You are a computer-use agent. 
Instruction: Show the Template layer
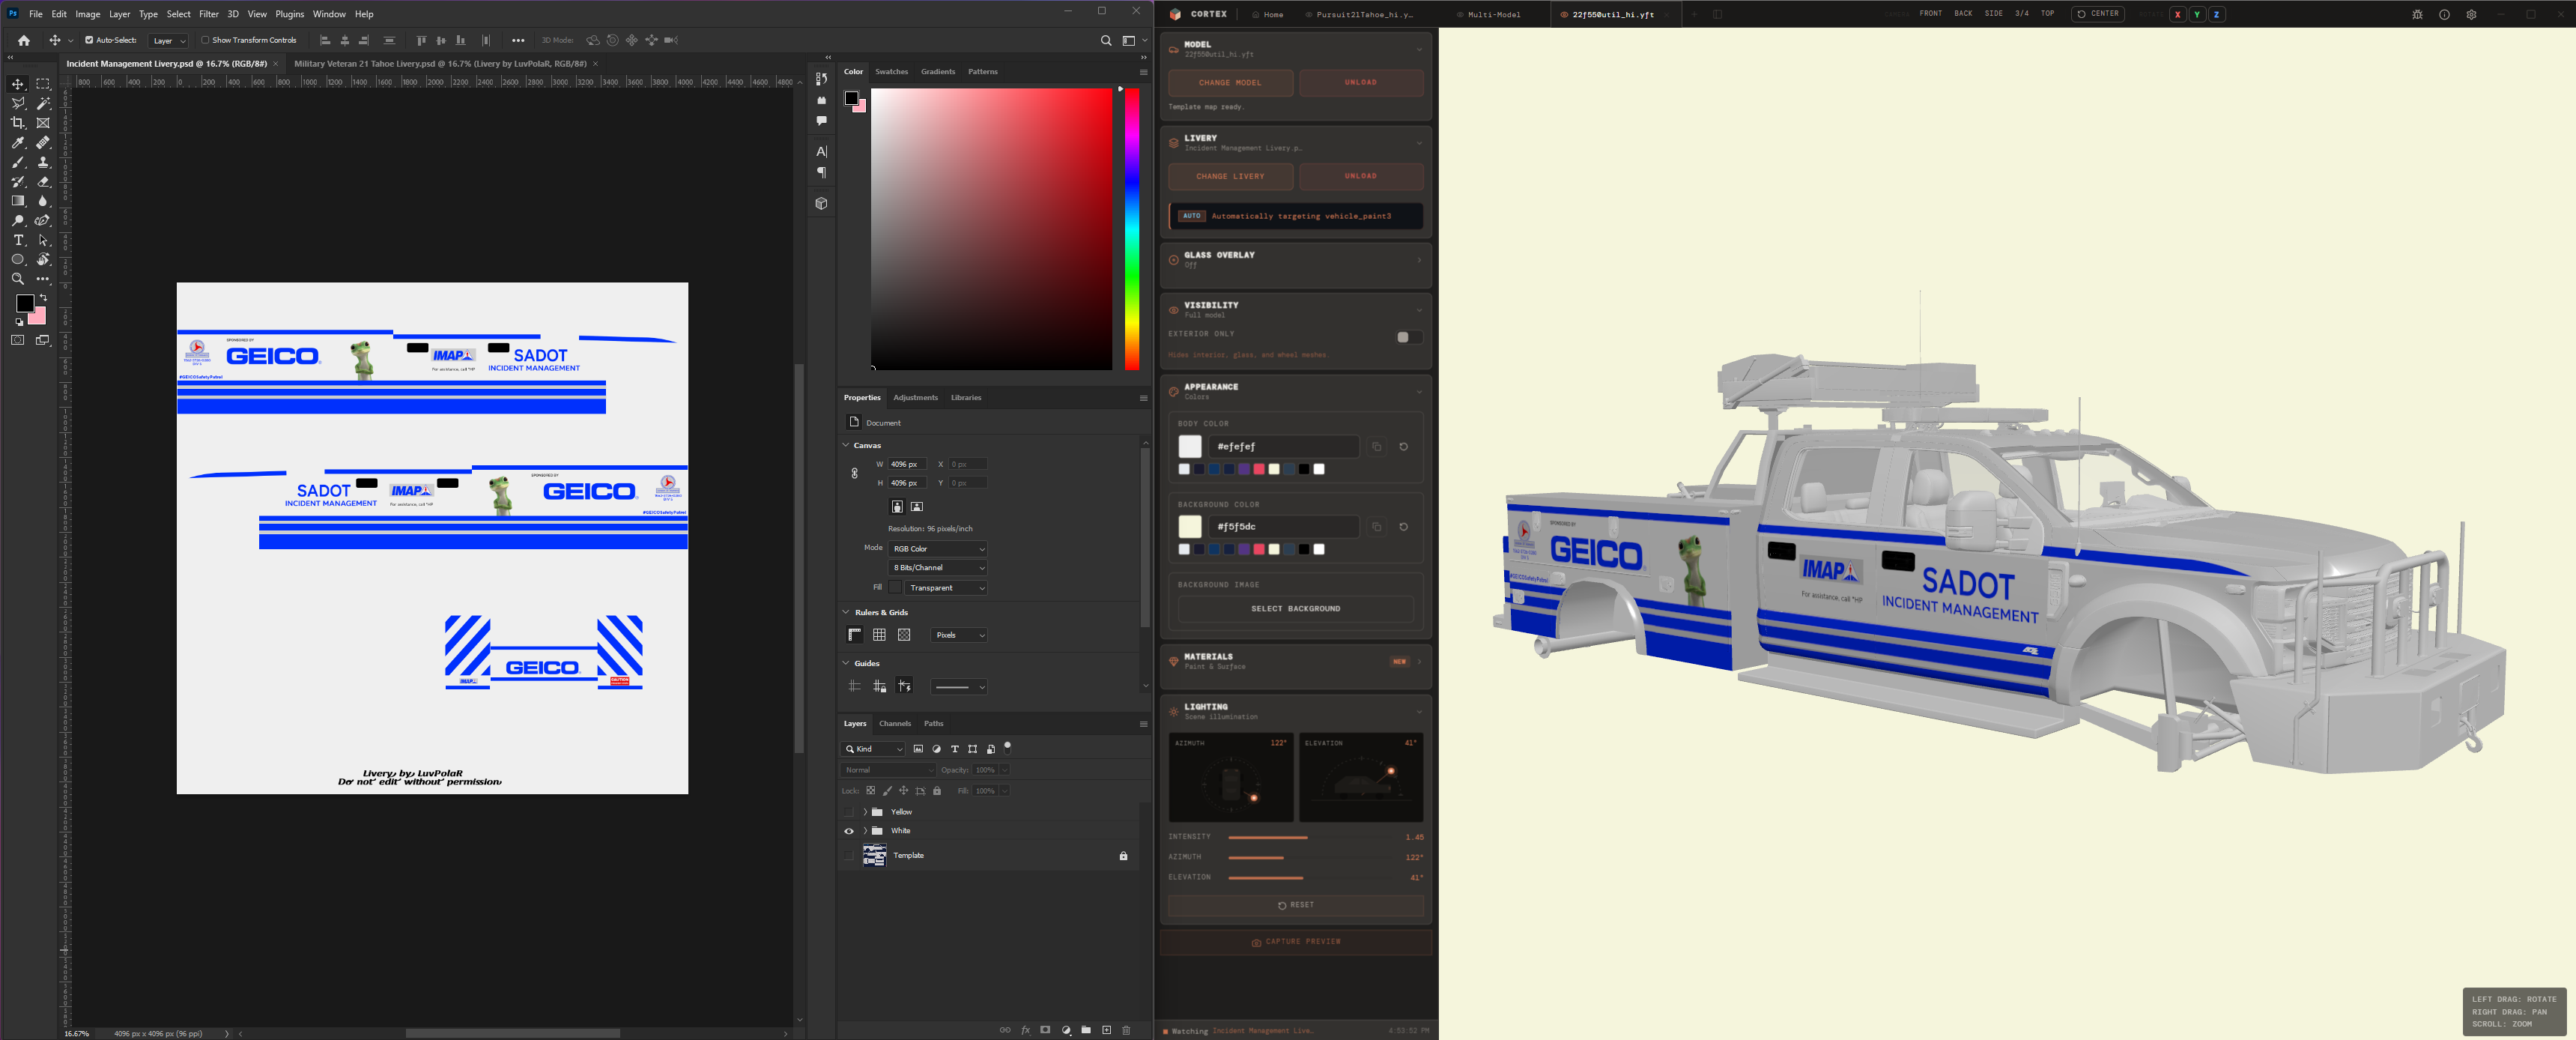click(849, 855)
